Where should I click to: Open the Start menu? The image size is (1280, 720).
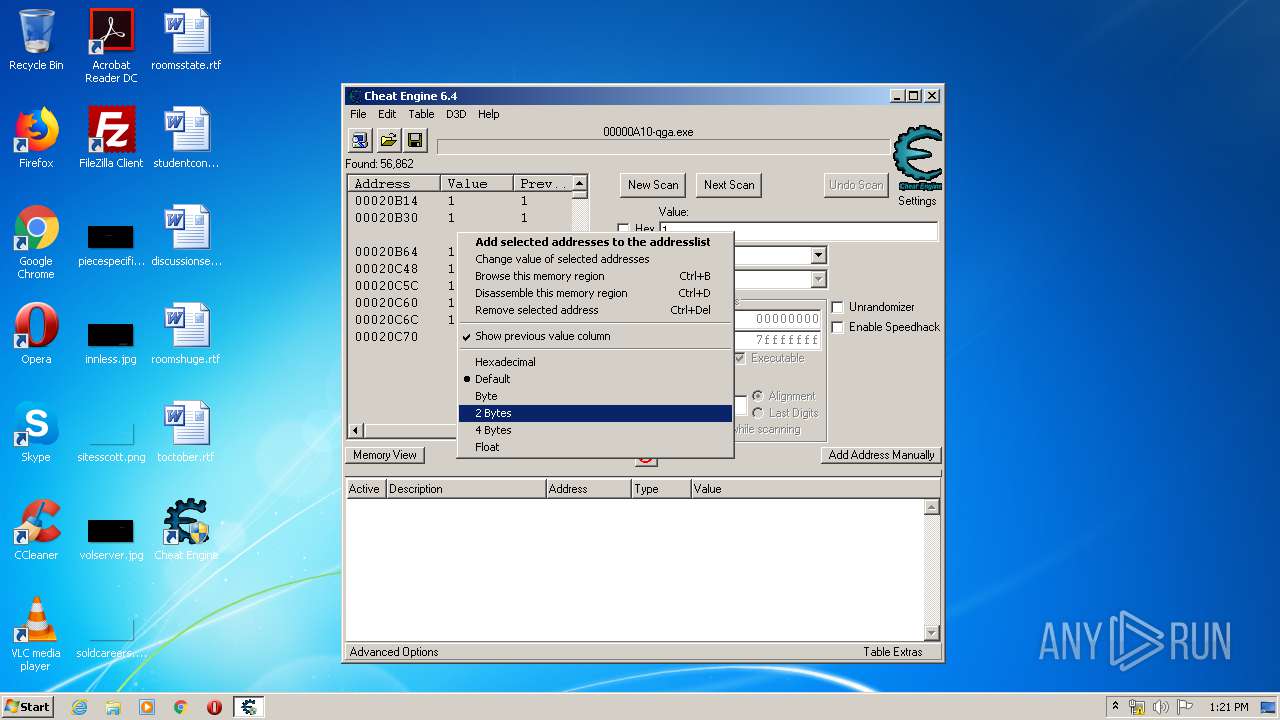coord(28,707)
